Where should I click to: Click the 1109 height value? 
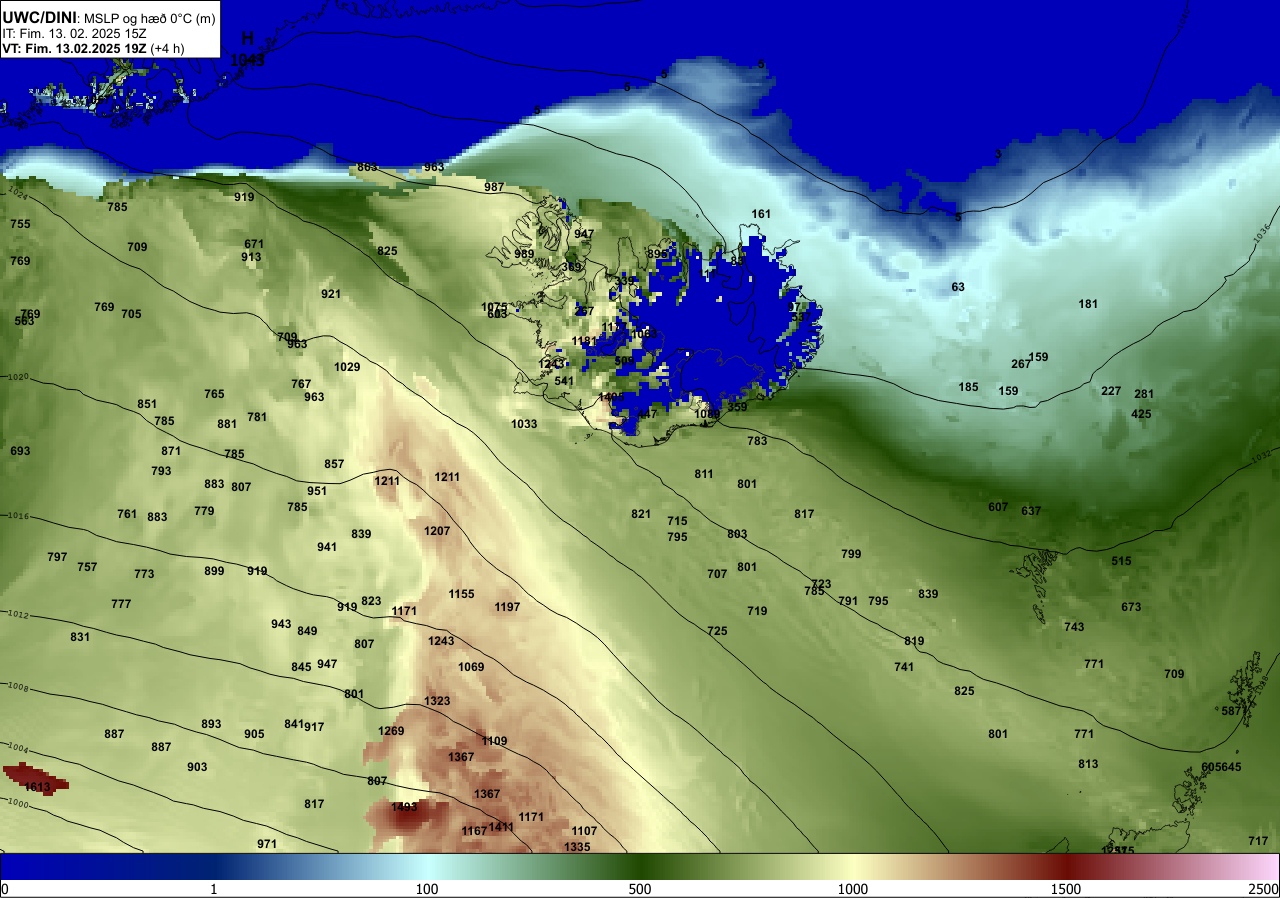click(x=494, y=741)
